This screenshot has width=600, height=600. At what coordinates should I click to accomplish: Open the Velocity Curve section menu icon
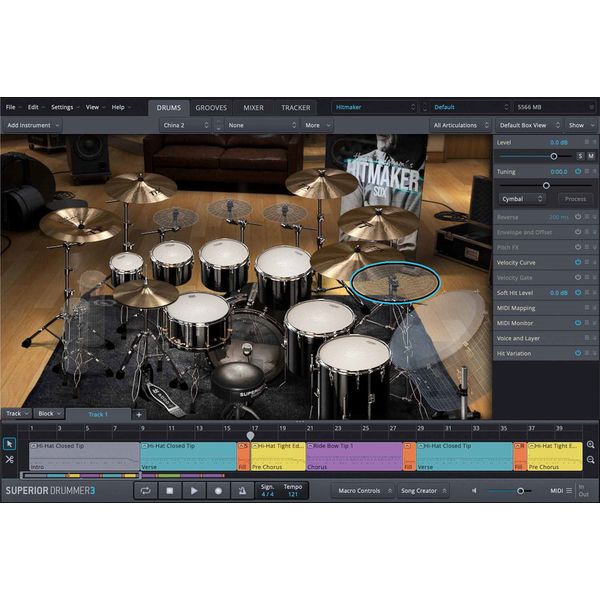point(587,262)
